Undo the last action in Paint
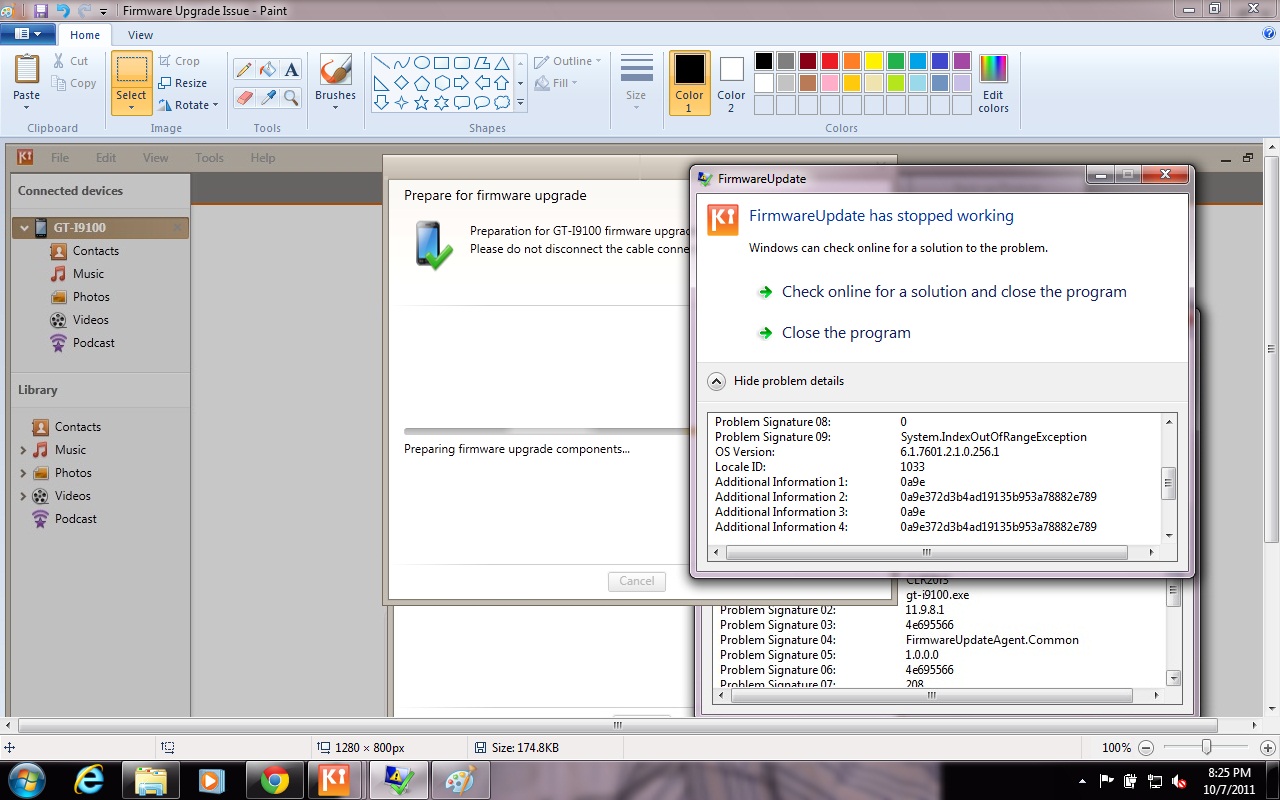This screenshot has width=1280, height=800. 63,10
